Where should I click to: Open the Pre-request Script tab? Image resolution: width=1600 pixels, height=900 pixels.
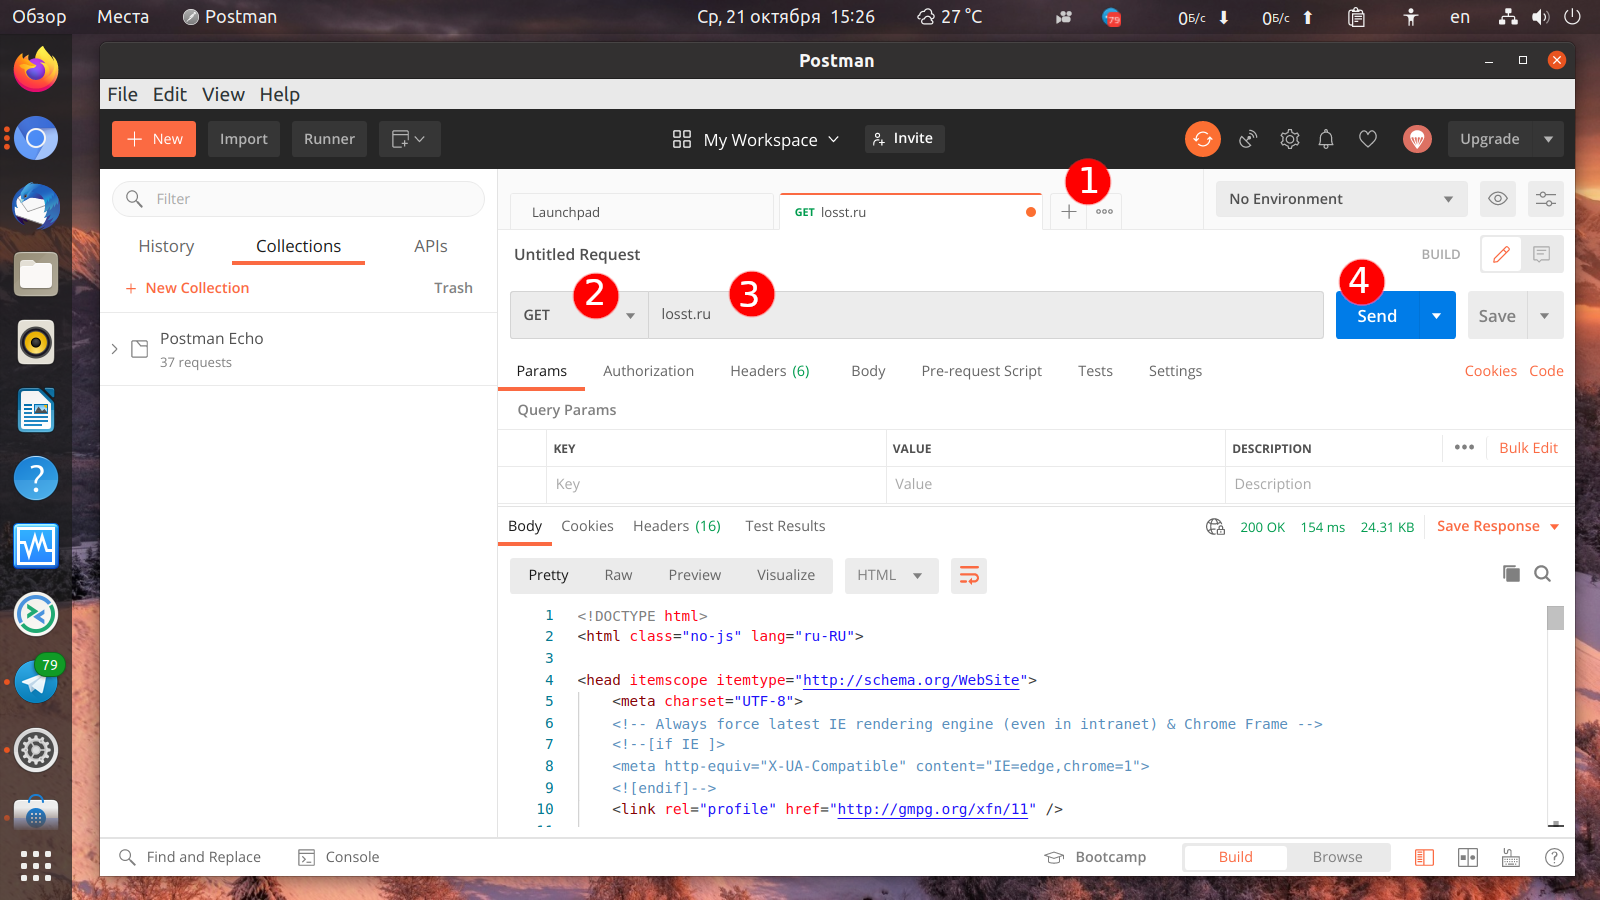[981, 371]
